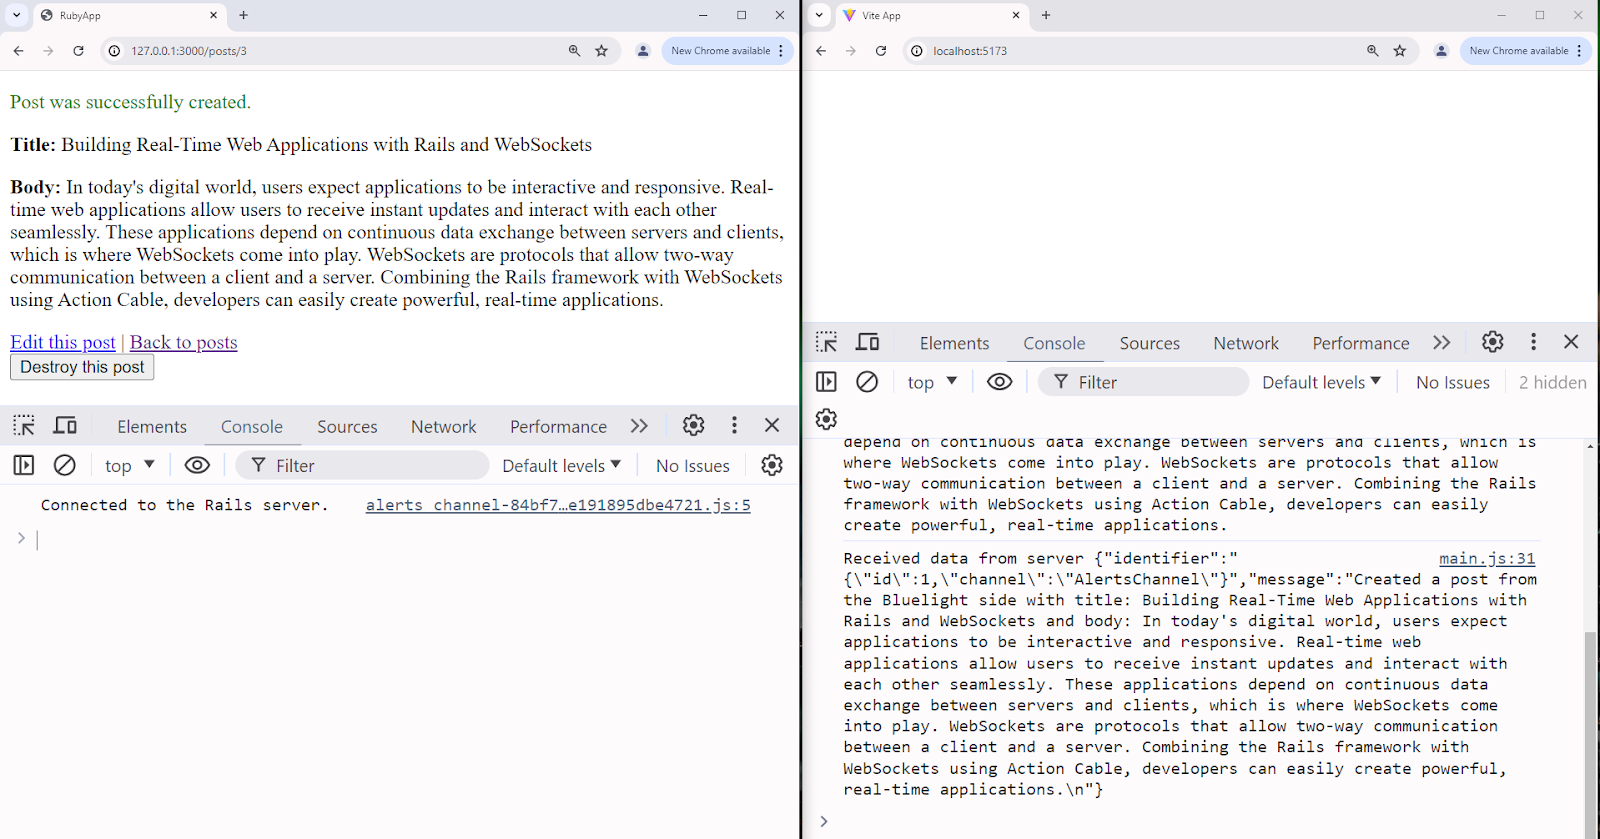1600x839 pixels.
Task: Open Network tab in left DevTools
Action: [x=444, y=427]
